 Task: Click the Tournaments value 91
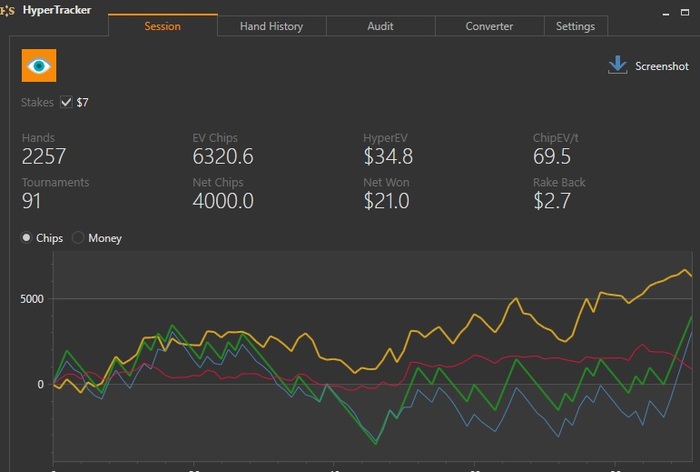(31, 201)
